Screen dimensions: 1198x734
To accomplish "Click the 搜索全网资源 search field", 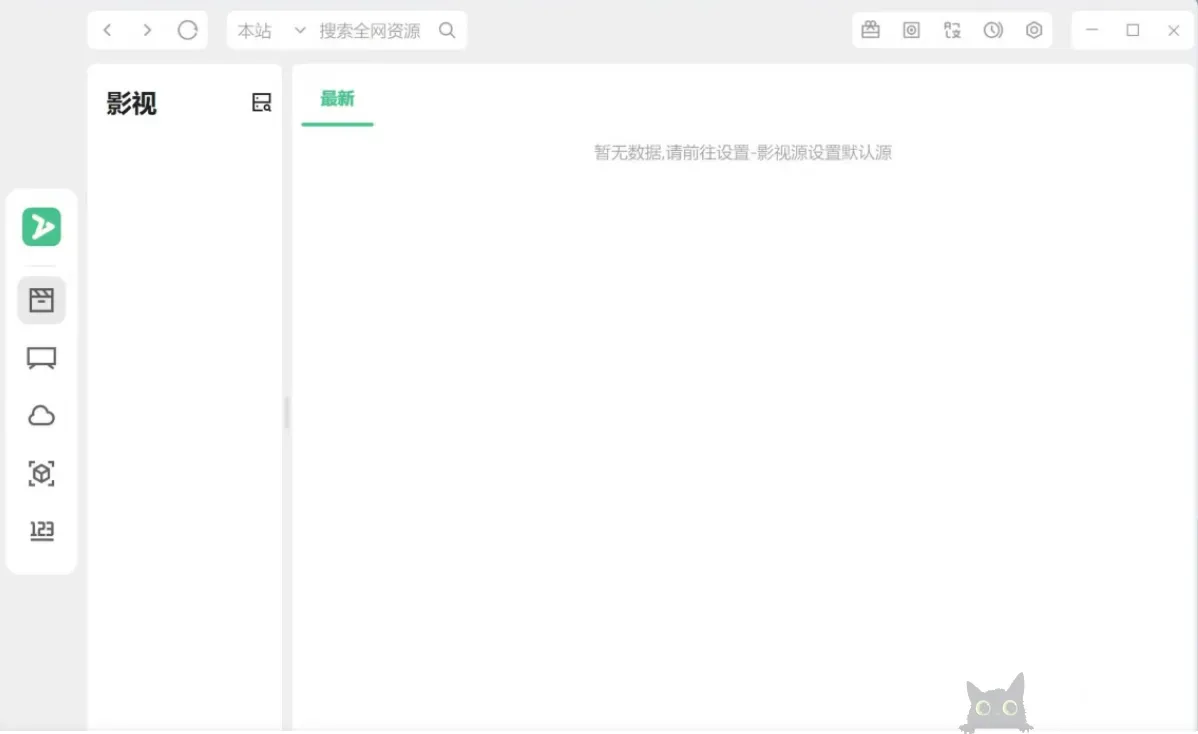I will (370, 31).
